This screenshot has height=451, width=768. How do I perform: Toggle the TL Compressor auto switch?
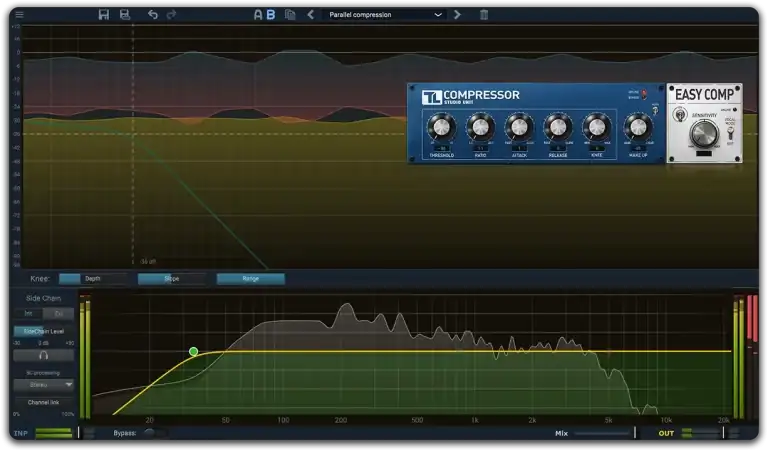655,111
